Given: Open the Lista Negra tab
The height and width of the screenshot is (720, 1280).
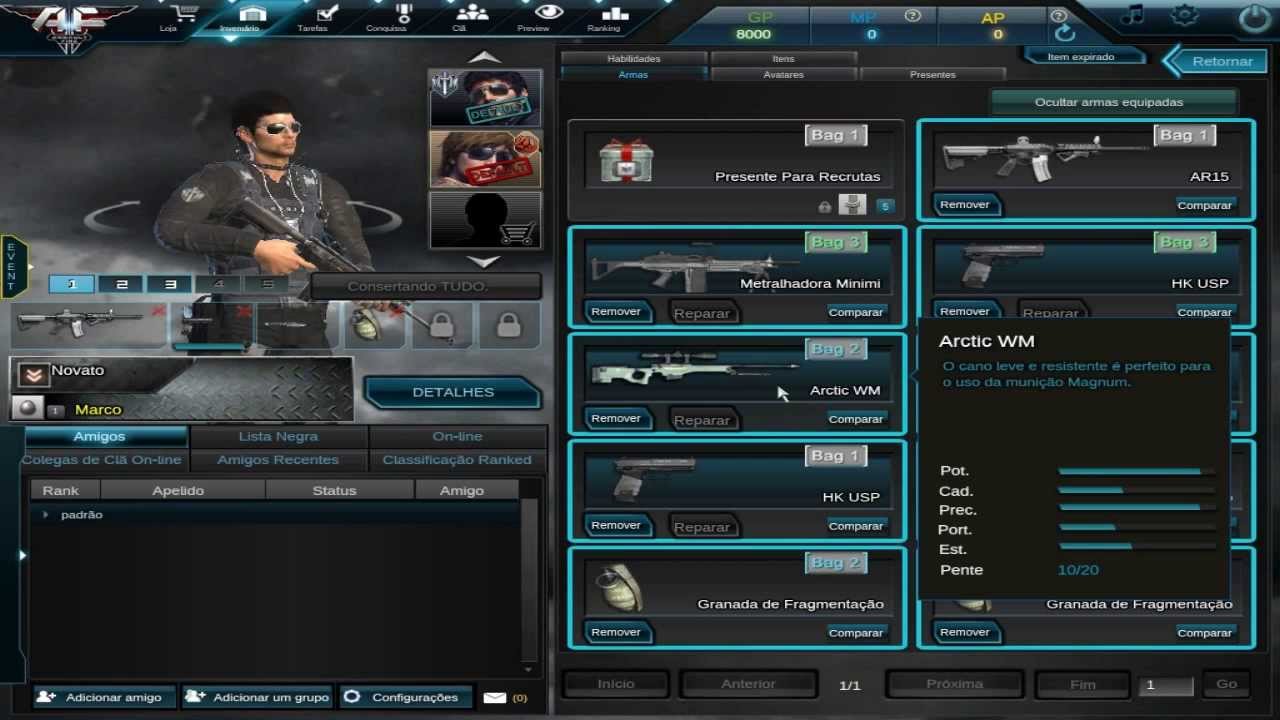Looking at the screenshot, I should coord(278,436).
